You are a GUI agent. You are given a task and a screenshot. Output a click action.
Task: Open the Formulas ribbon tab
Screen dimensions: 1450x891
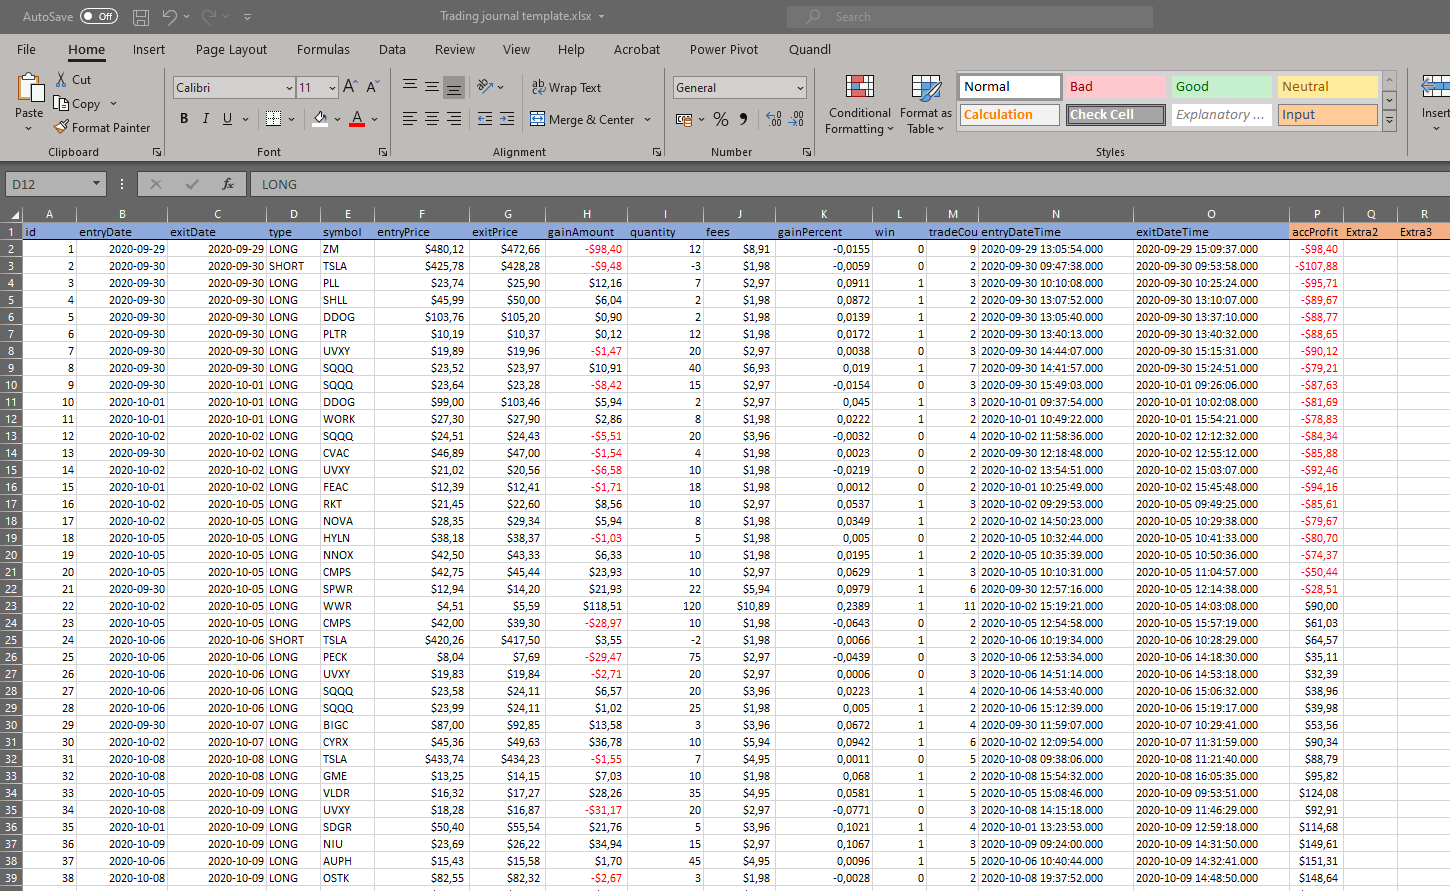(x=323, y=49)
